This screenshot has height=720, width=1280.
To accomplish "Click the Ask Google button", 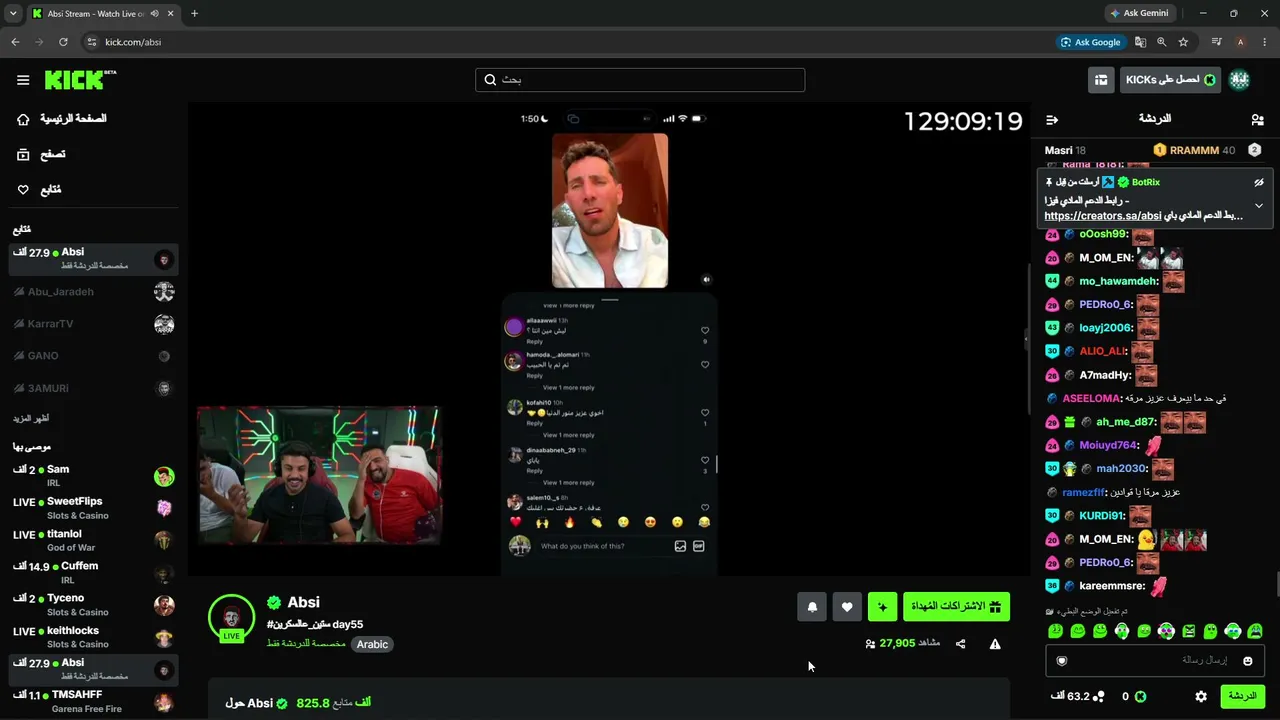I will coord(1090,42).
